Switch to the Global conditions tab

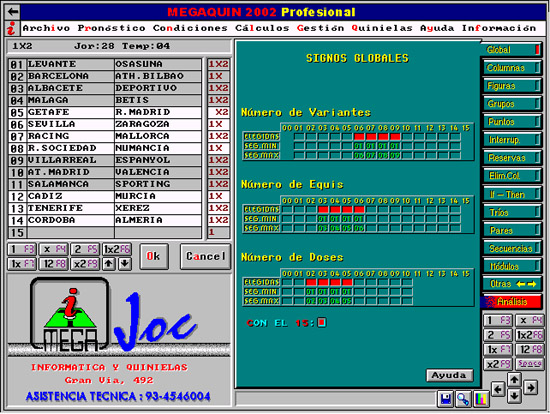pos(511,50)
